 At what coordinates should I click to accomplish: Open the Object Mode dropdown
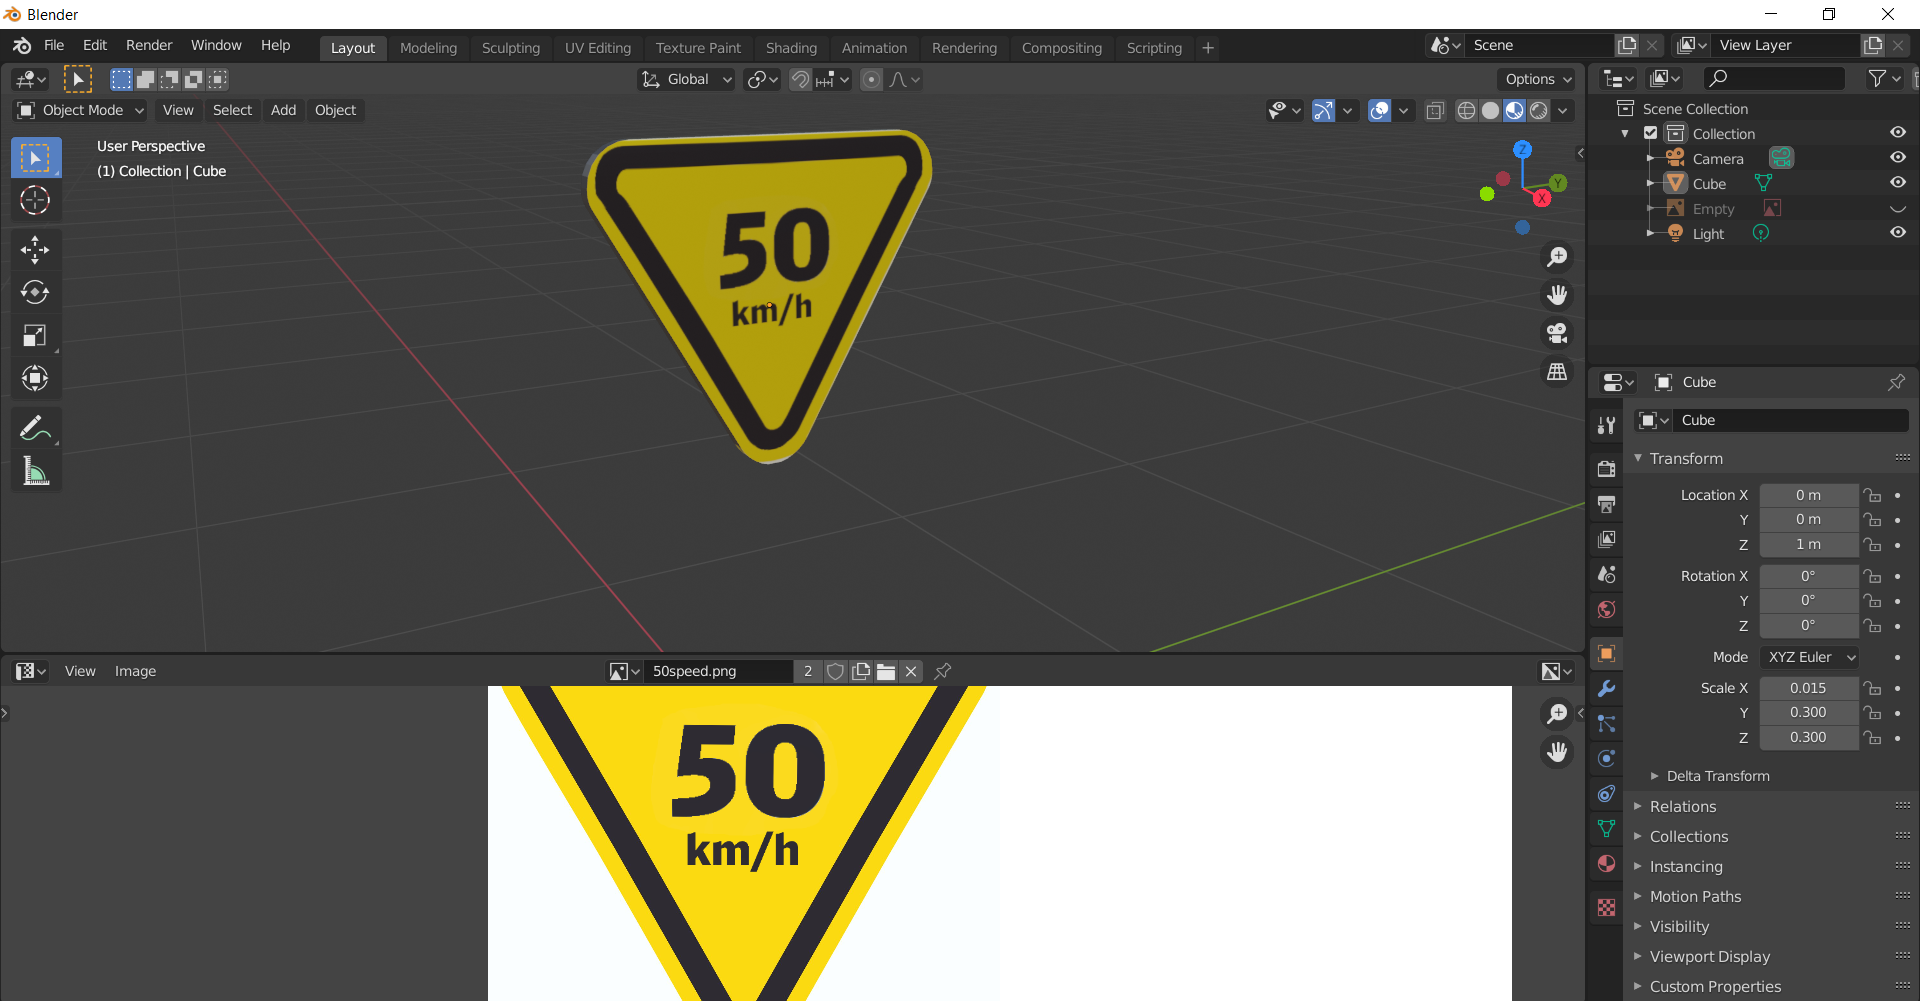(x=82, y=110)
